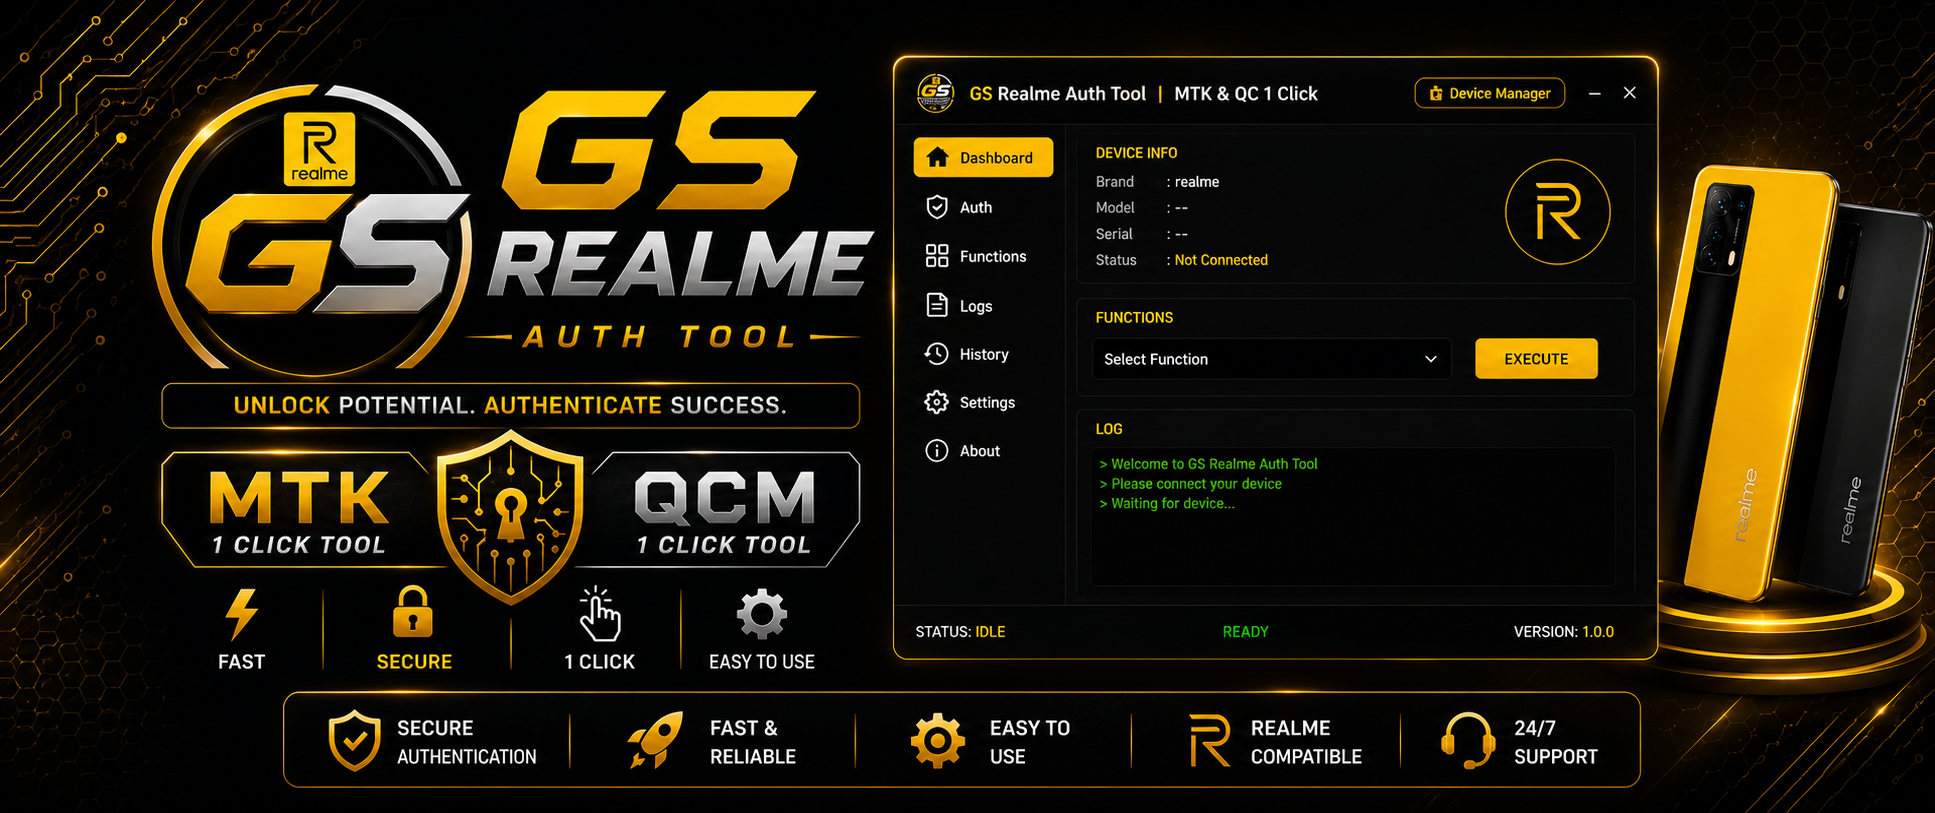Click the FUNCTIONS section heading

(x=1134, y=318)
